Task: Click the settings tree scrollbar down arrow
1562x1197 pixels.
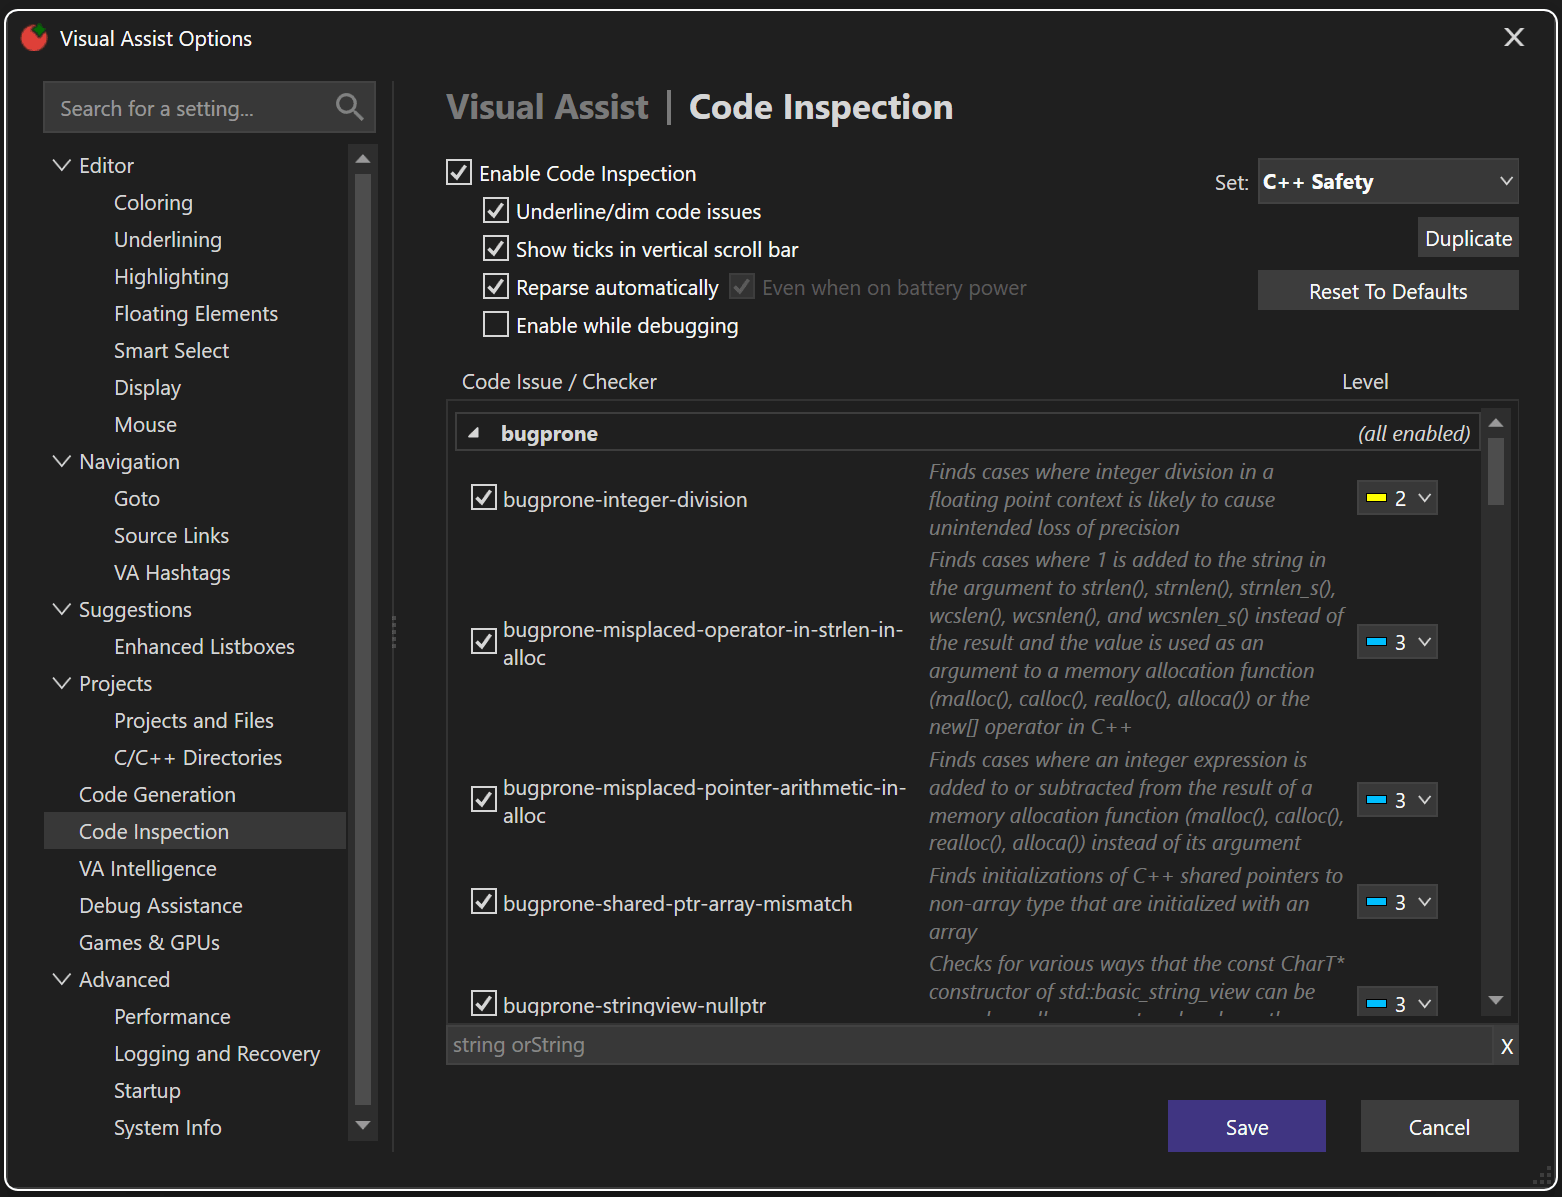Action: click(363, 1126)
